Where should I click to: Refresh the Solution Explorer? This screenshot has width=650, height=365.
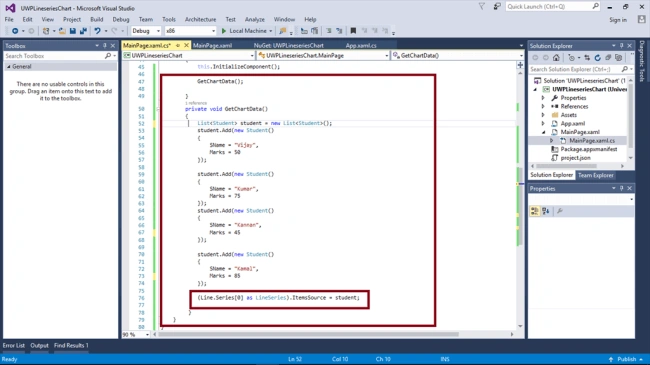[597, 58]
